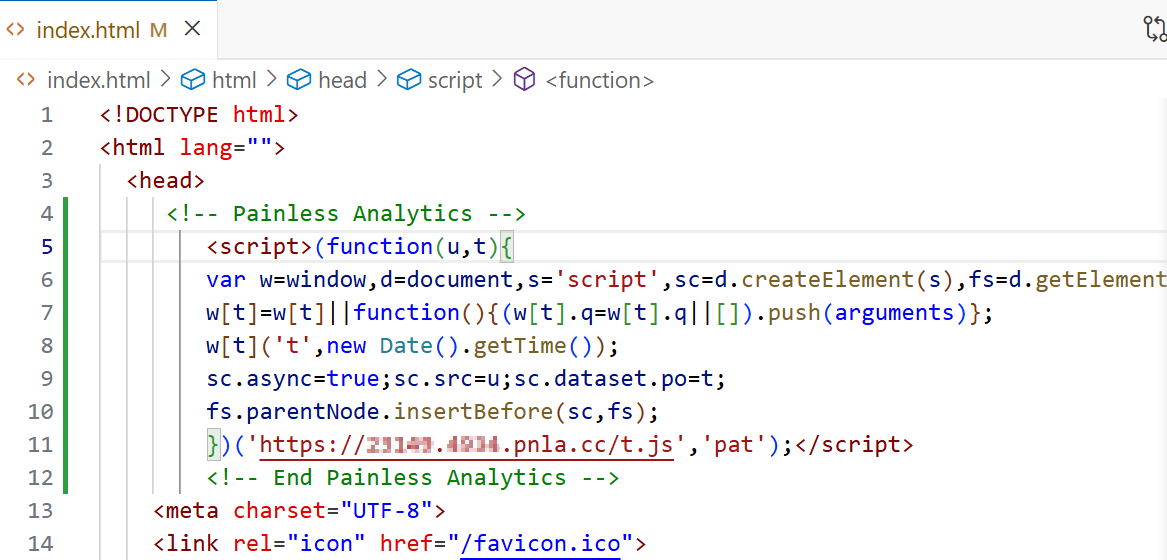Click index.html in the breadcrumb
Viewport: 1167px width, 560px height.
point(98,80)
